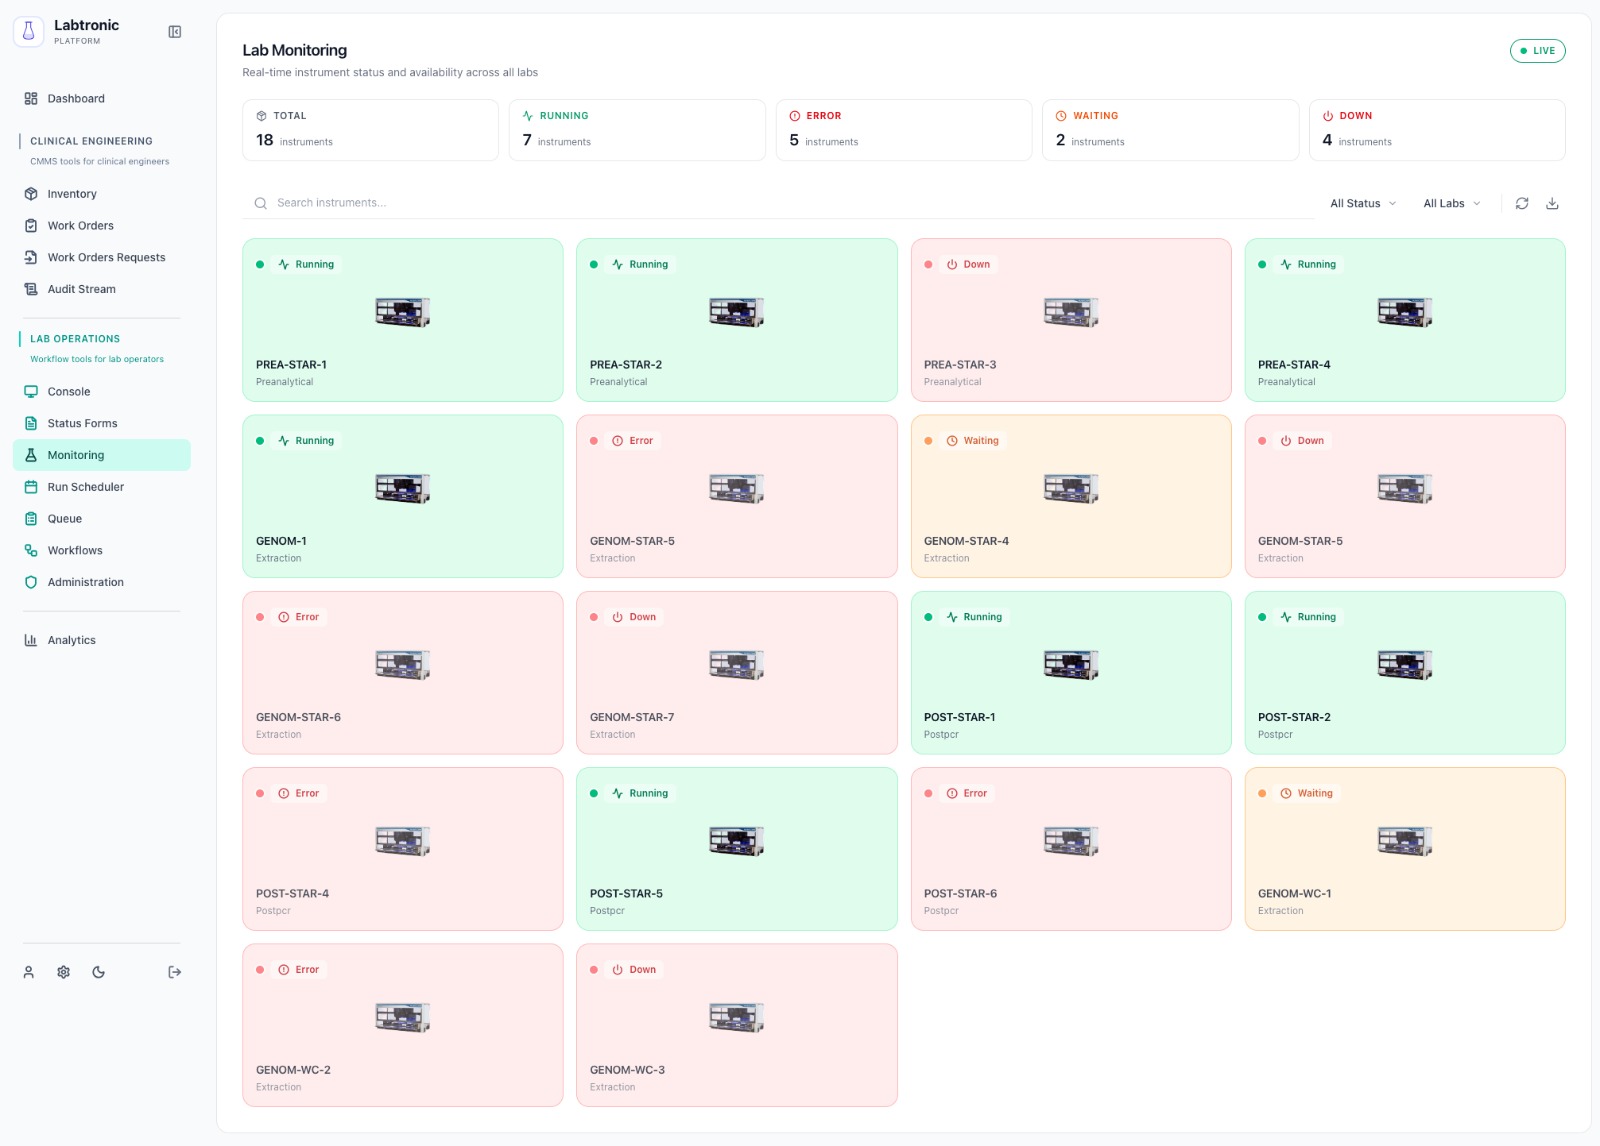Toggle the LIVE status indicator
The width and height of the screenshot is (1600, 1146).
pyautogui.click(x=1537, y=51)
